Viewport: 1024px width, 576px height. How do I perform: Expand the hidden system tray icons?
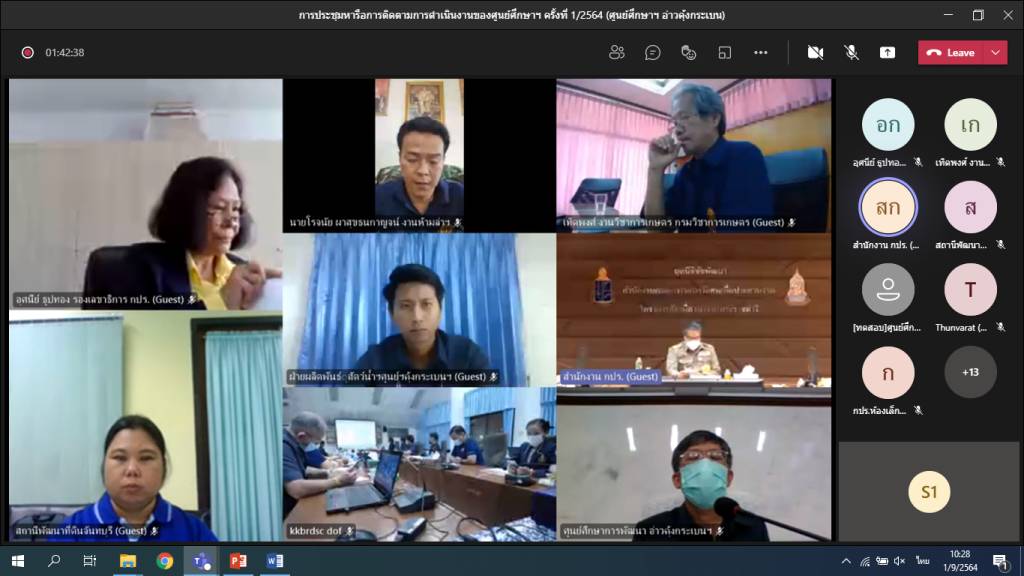pyautogui.click(x=846, y=561)
